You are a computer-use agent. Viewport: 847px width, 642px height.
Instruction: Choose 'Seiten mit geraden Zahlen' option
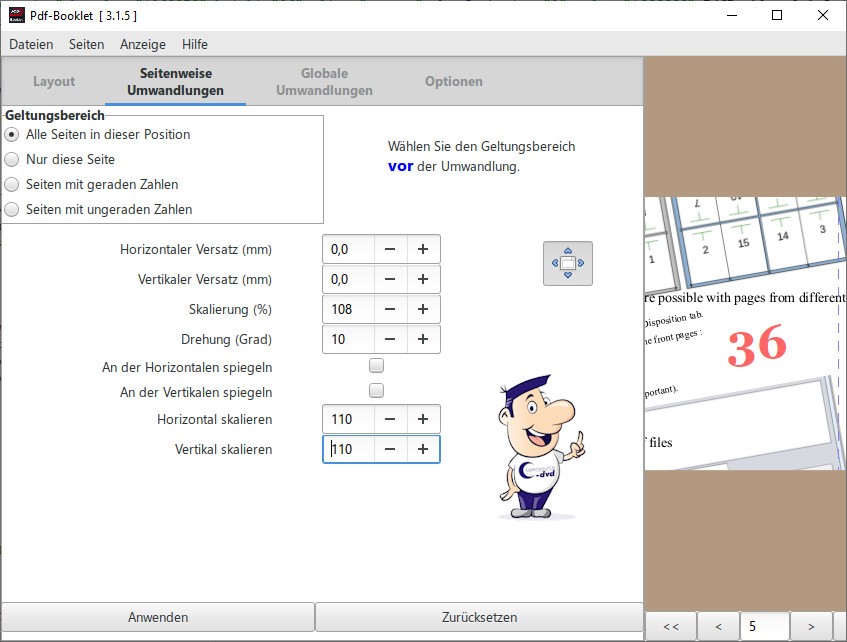[12, 184]
